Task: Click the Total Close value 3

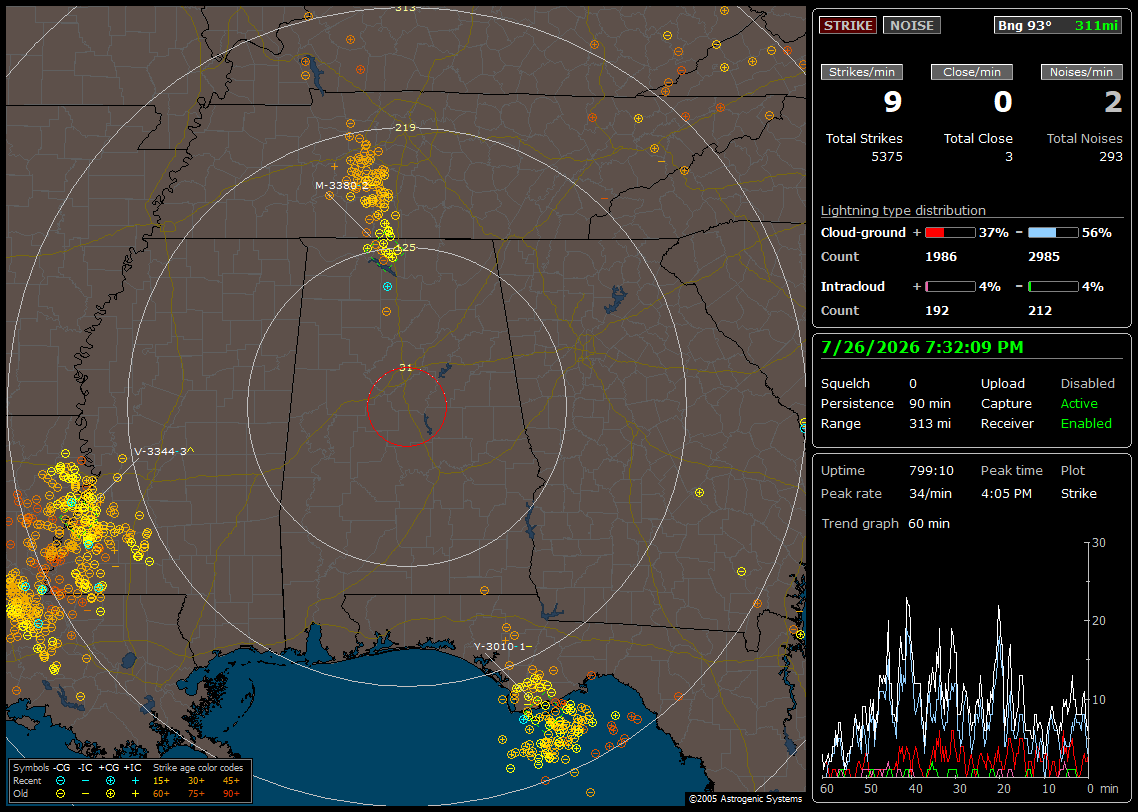Action: 1009,157
